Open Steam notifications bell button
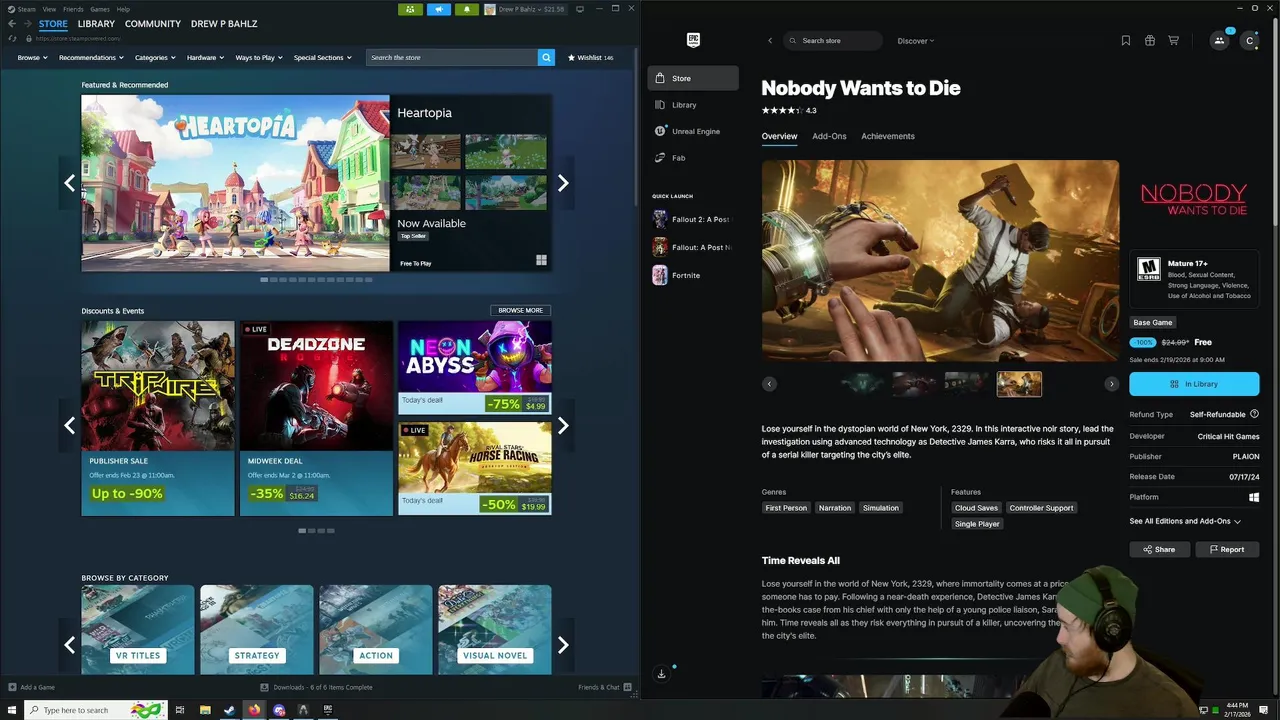This screenshot has width=1280, height=720. tap(466, 9)
